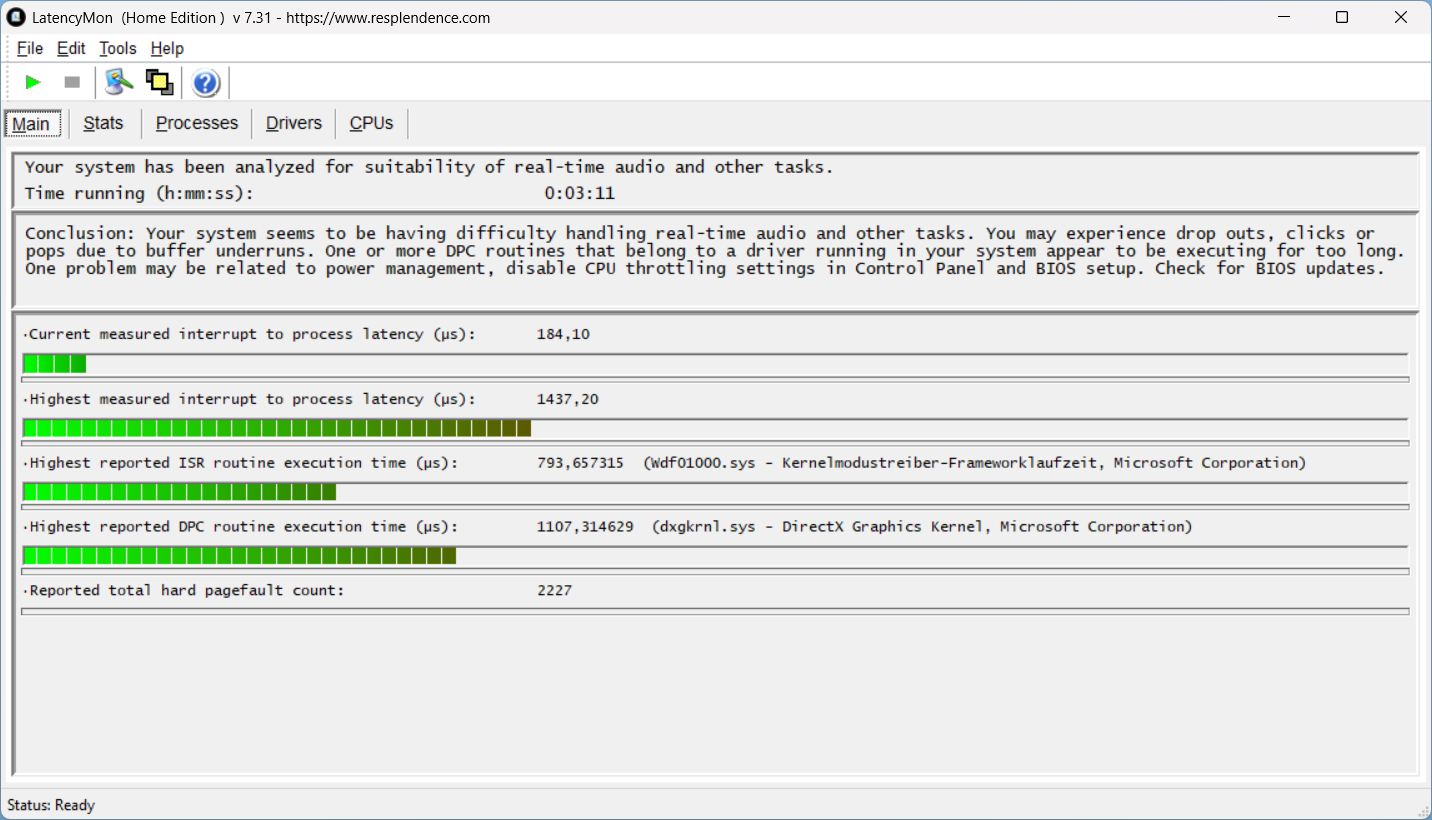The image size is (1432, 820).
Task: Click the 'Reported total hard pagefault count' label
Action: click(x=186, y=590)
